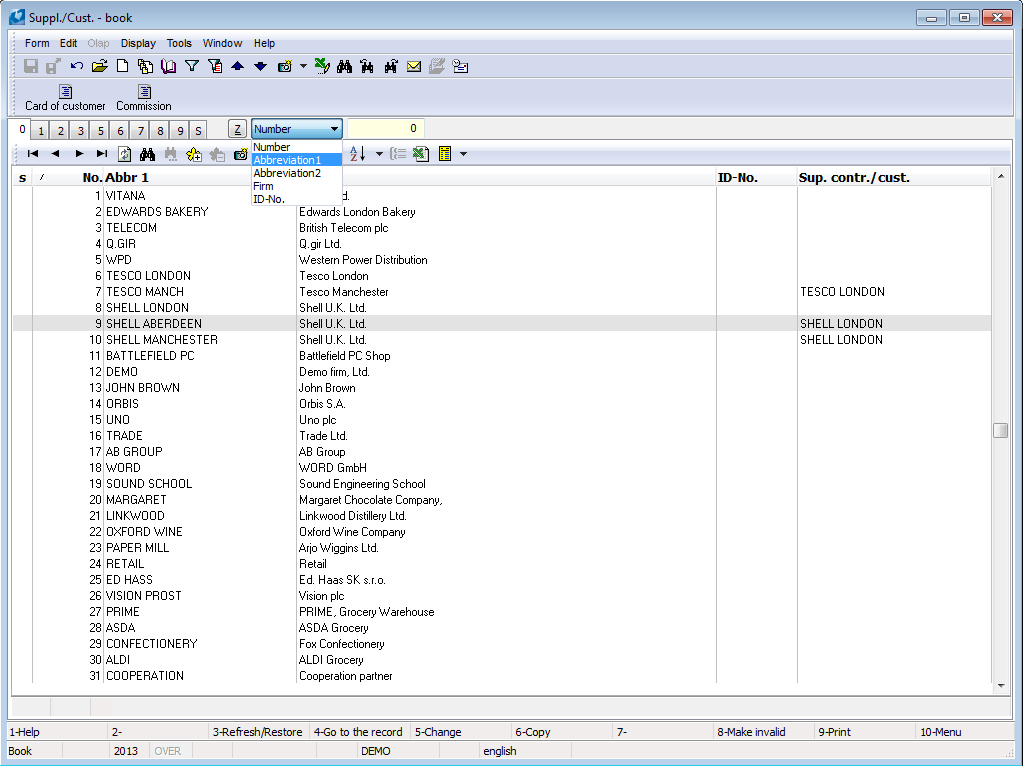The image size is (1023, 766).
Task: Click the plain binoculars icon in the top toolbar
Action: tap(344, 66)
